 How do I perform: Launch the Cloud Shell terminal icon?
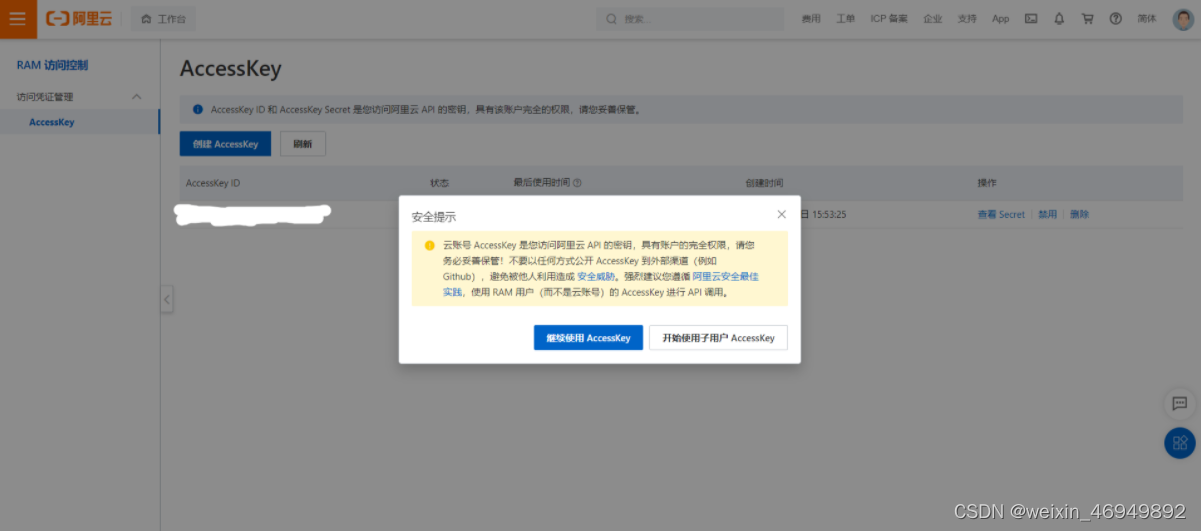tap(1031, 19)
